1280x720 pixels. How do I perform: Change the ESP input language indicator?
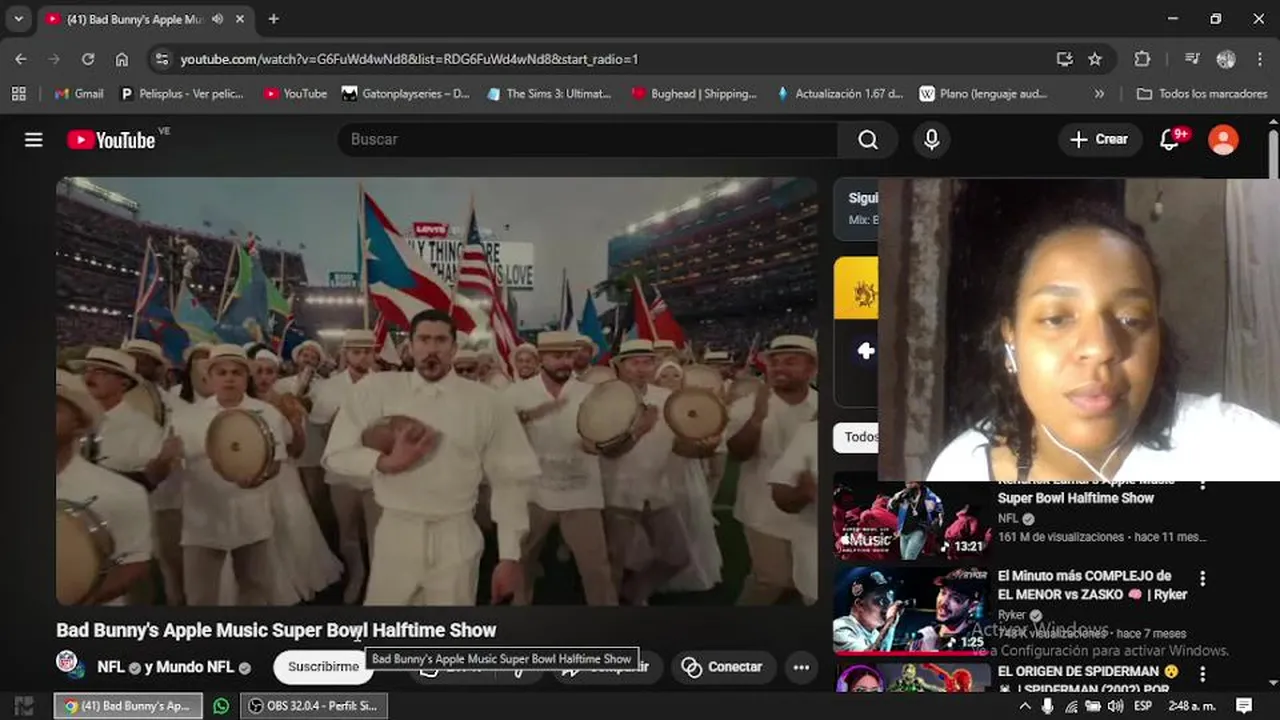click(x=1142, y=706)
